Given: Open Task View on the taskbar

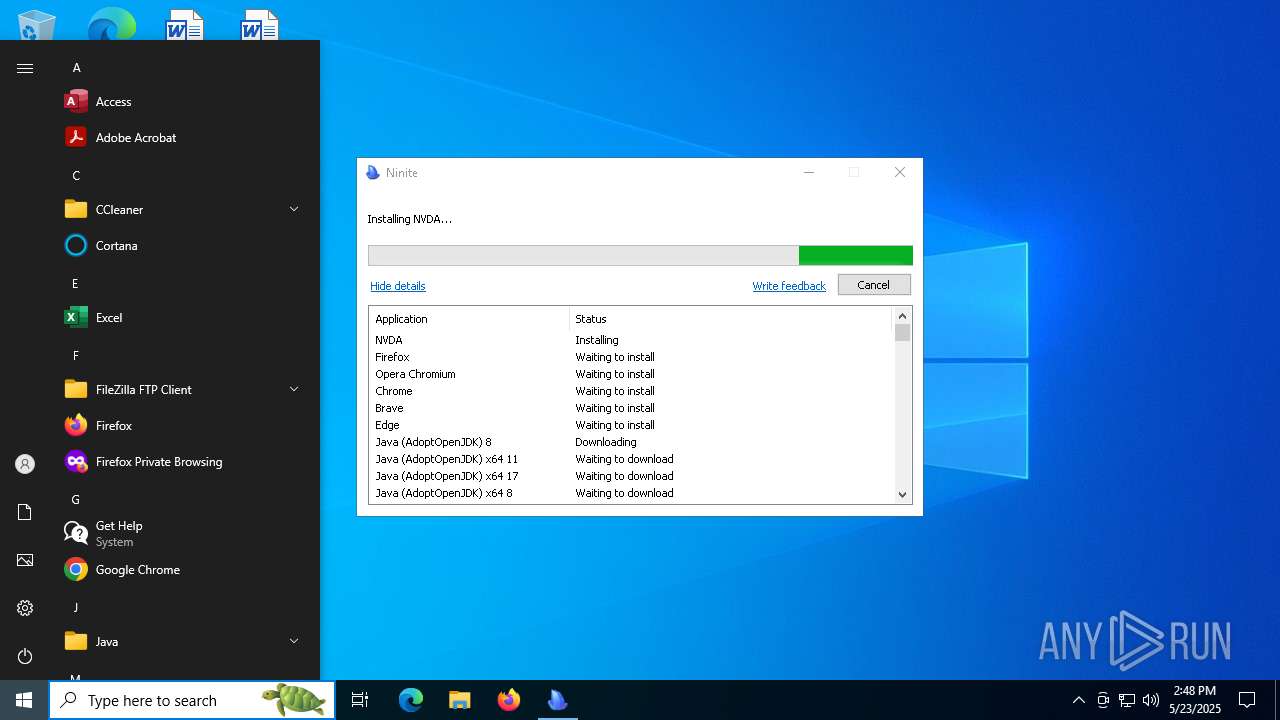Looking at the screenshot, I should (x=360, y=700).
